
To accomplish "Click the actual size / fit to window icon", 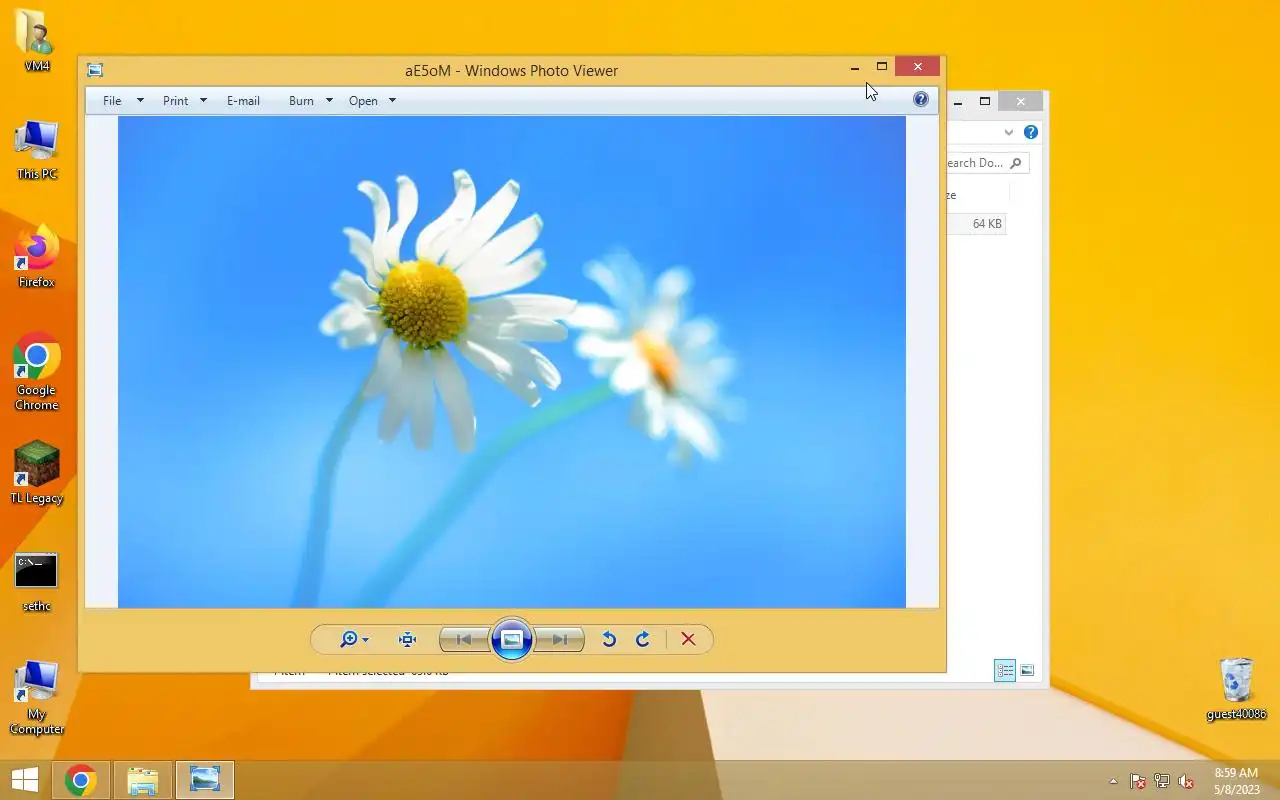I will [x=407, y=640].
